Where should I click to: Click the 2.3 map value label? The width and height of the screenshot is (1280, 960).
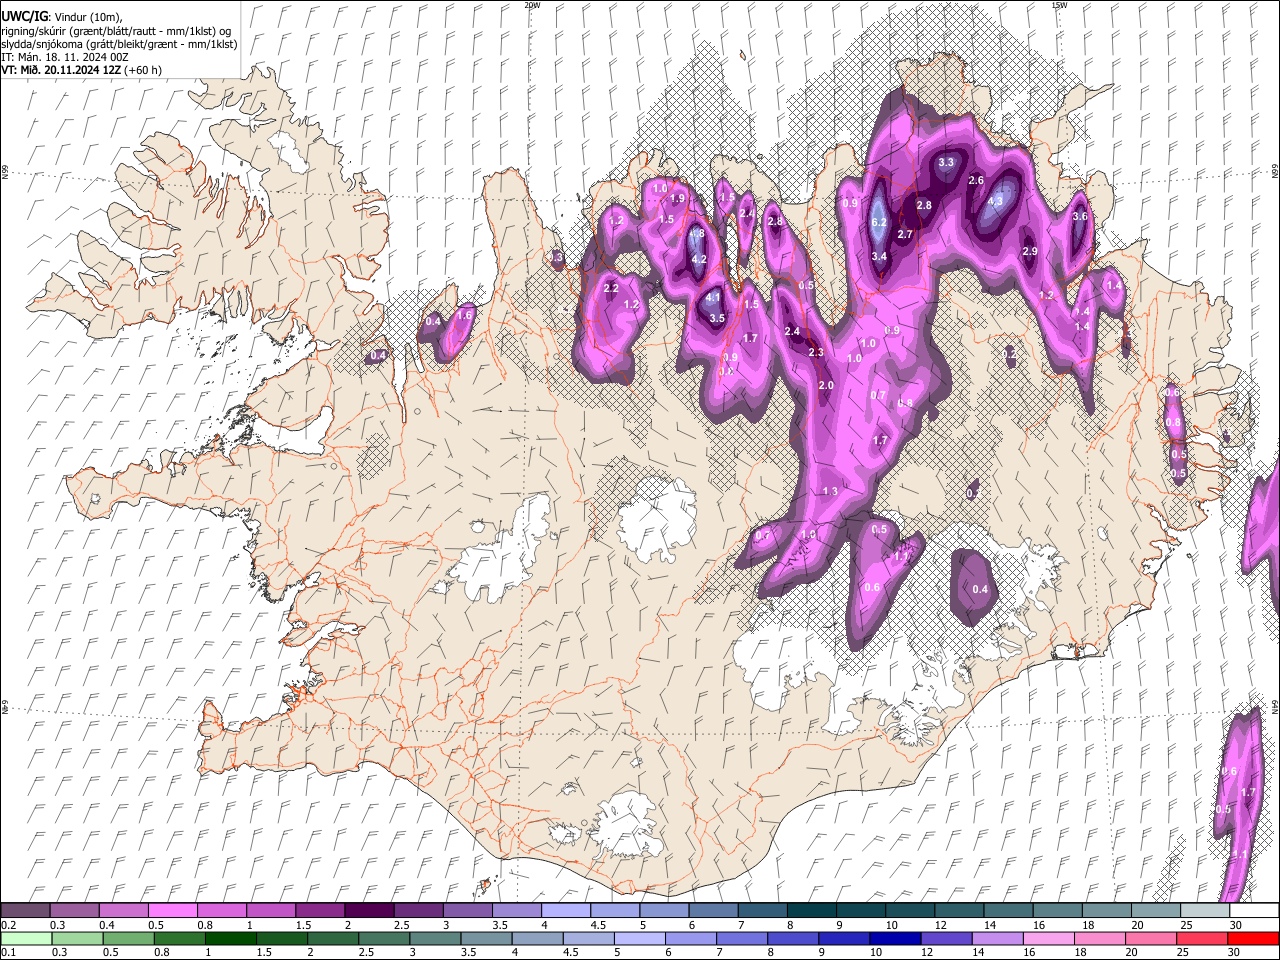coord(816,352)
